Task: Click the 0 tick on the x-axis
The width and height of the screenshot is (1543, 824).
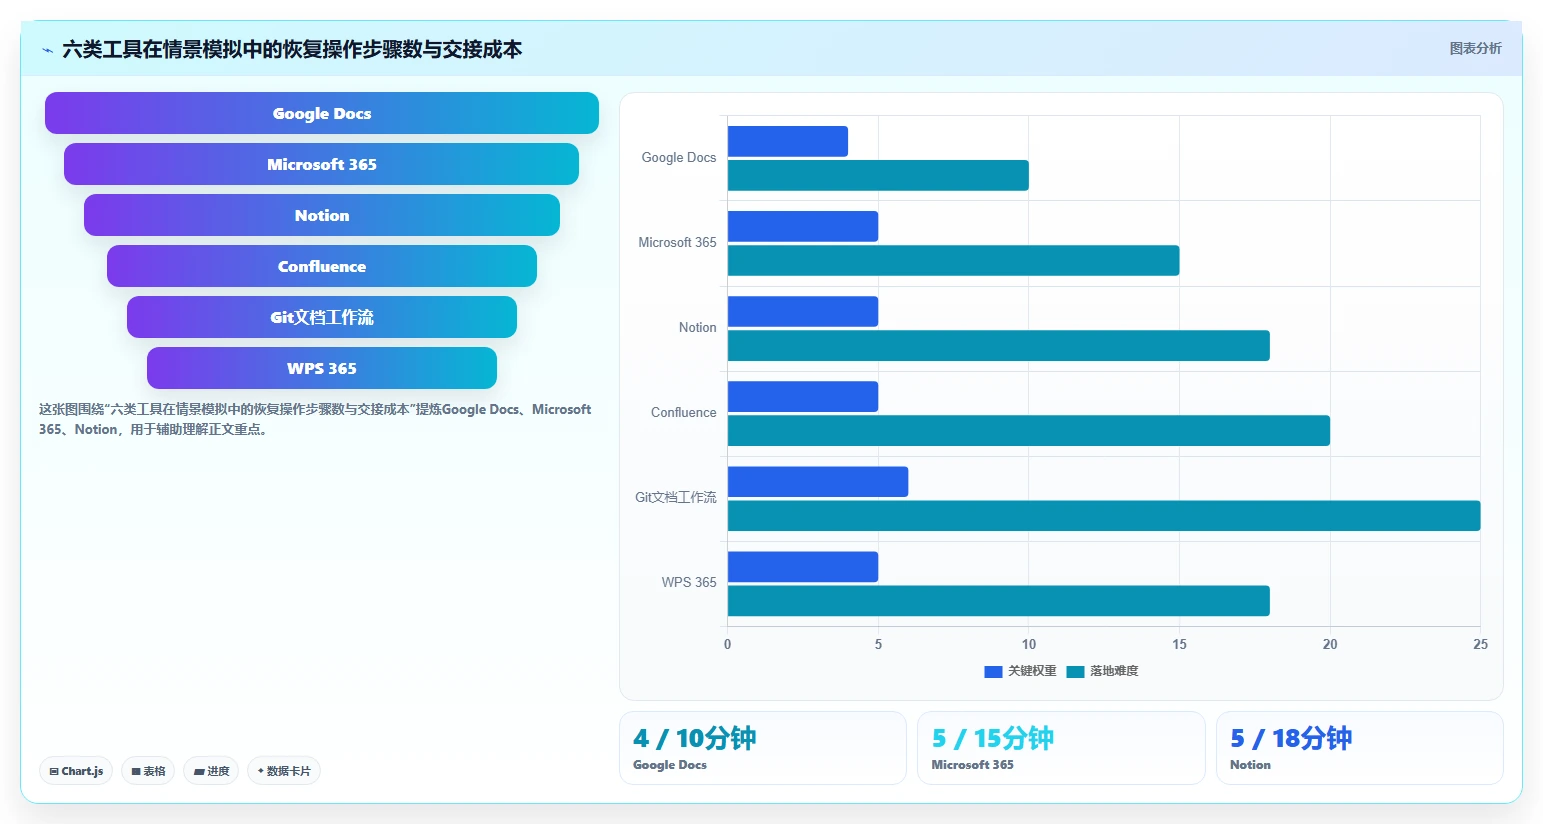Action: click(x=728, y=645)
